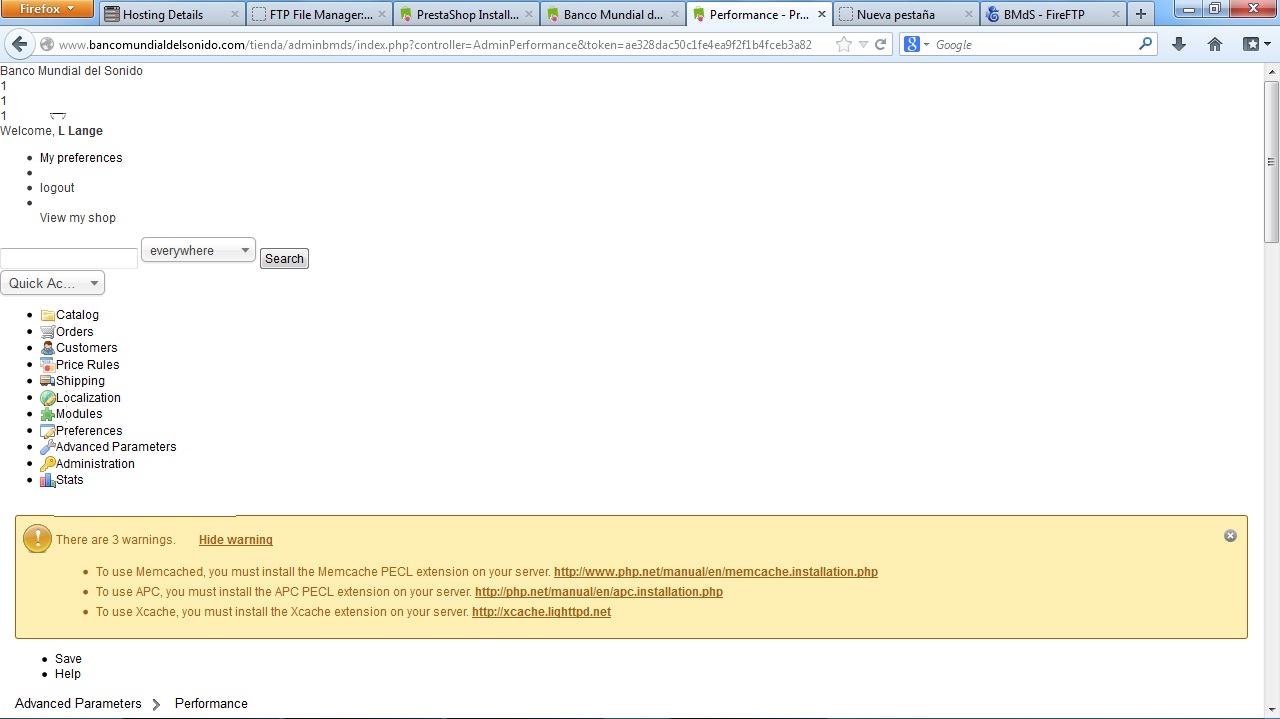Switch to PrestaShop Install tab

coord(467,15)
